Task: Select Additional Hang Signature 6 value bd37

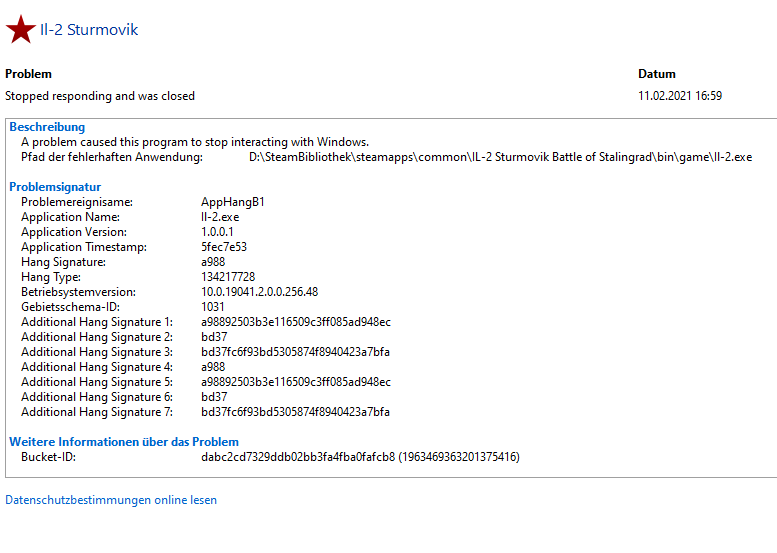Action: 214,397
